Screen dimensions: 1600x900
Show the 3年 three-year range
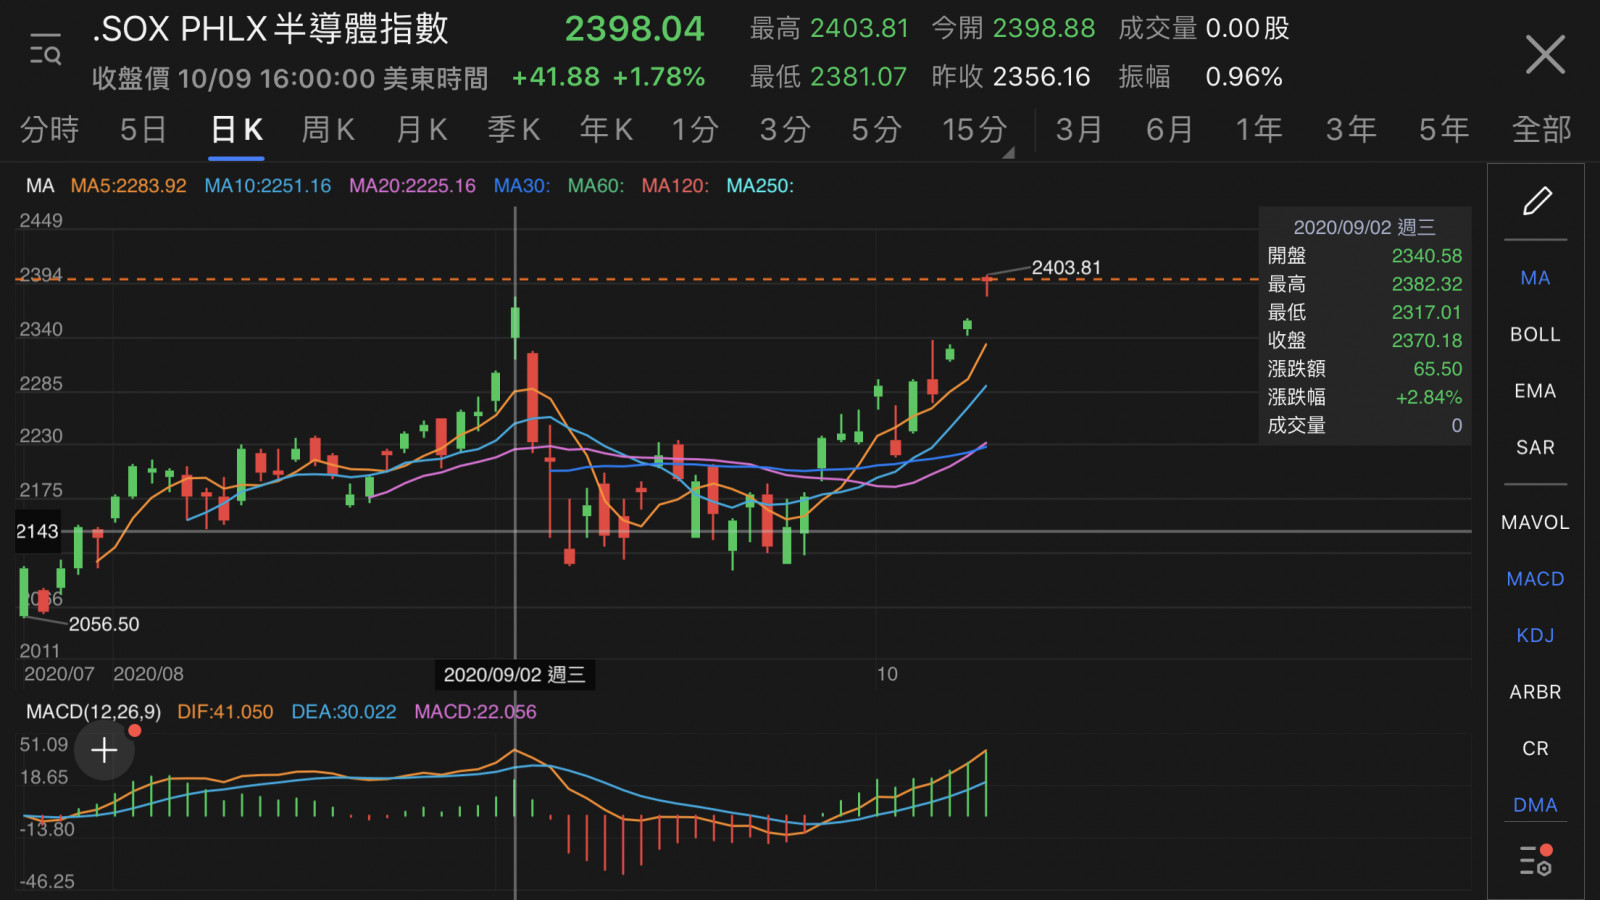click(x=1352, y=130)
